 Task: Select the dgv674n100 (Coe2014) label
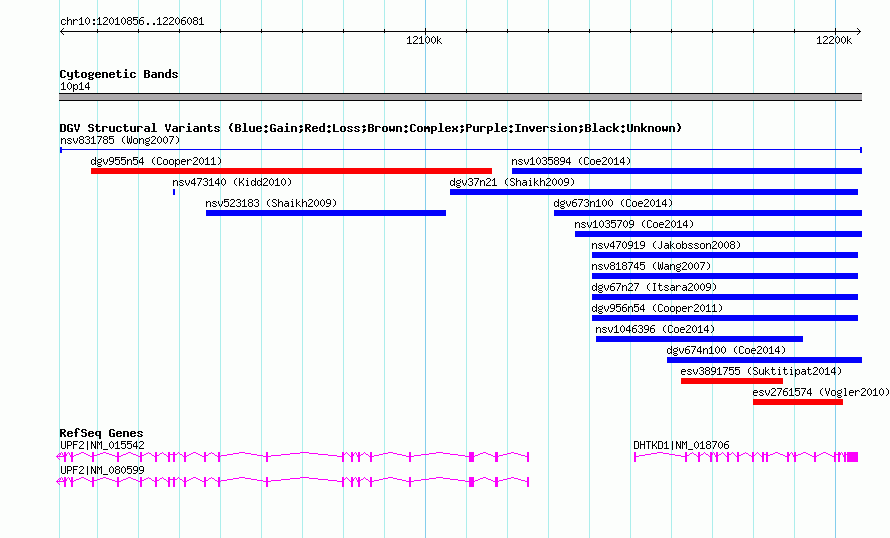tap(726, 350)
